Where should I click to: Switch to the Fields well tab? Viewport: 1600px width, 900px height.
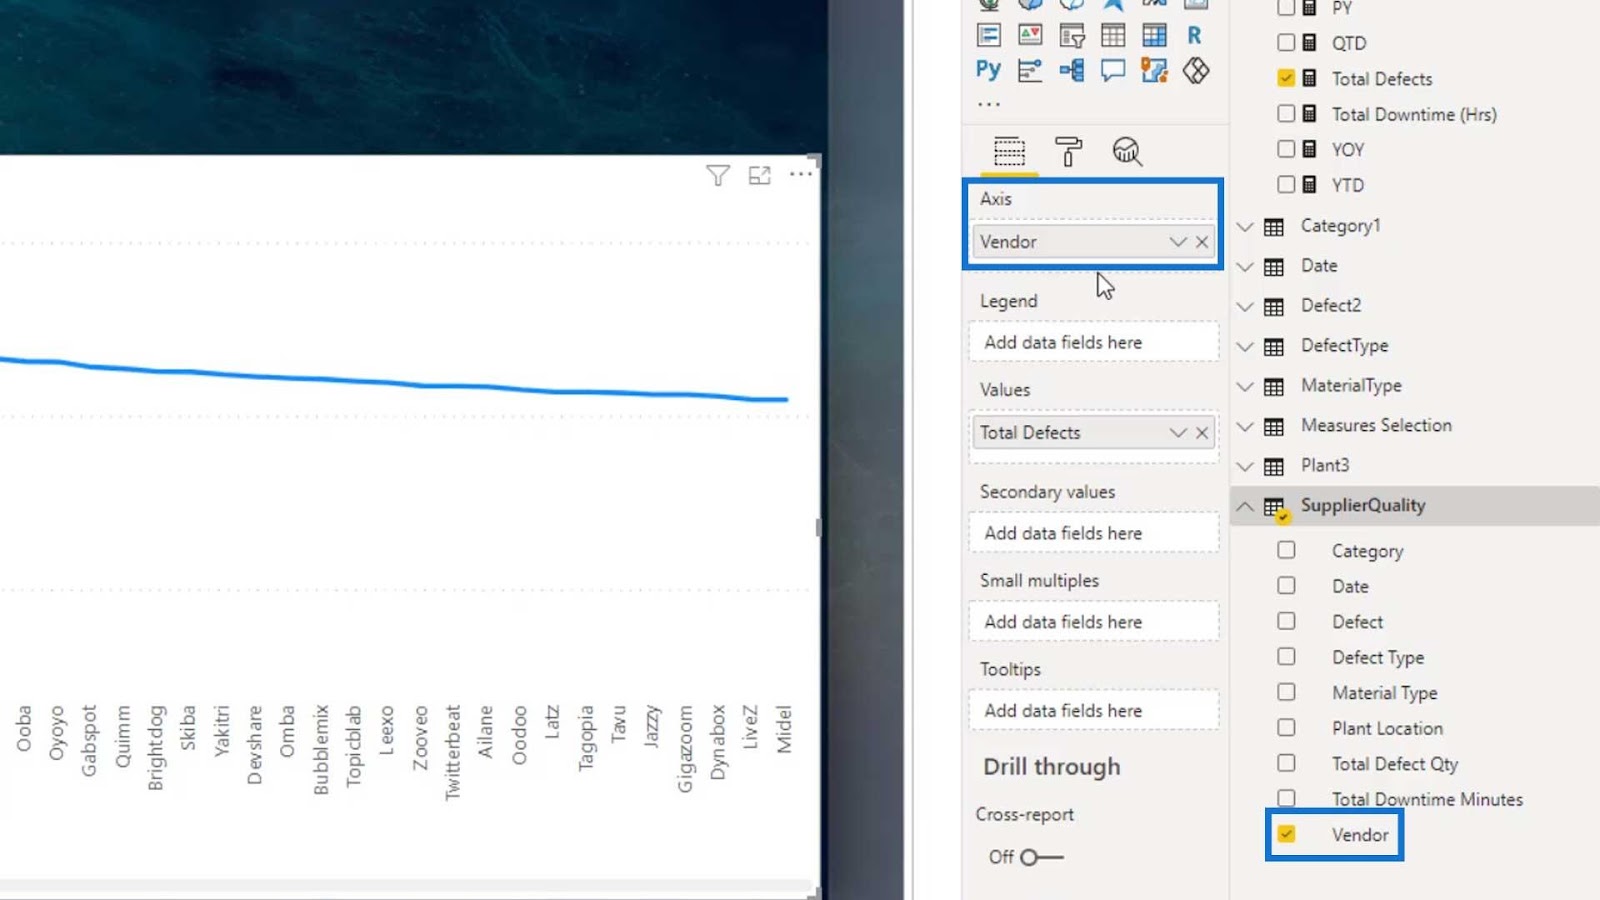(1009, 152)
